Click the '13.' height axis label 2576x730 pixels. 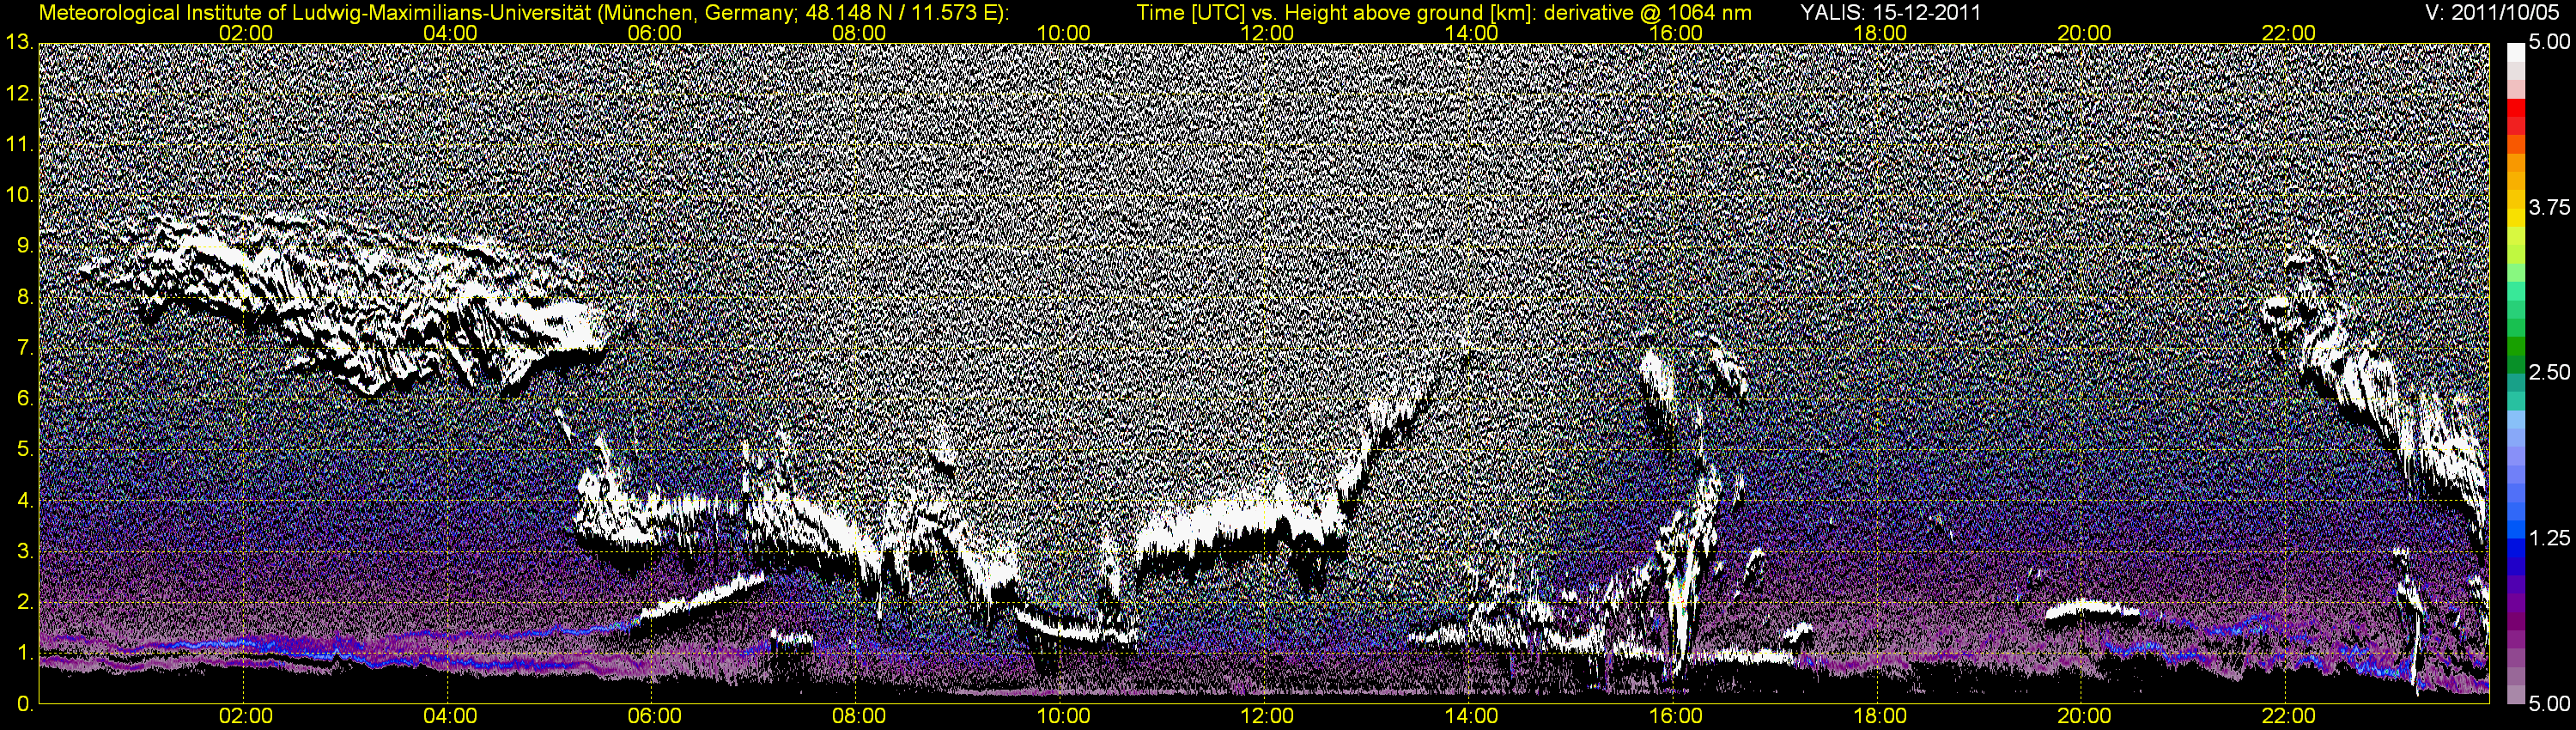point(20,42)
